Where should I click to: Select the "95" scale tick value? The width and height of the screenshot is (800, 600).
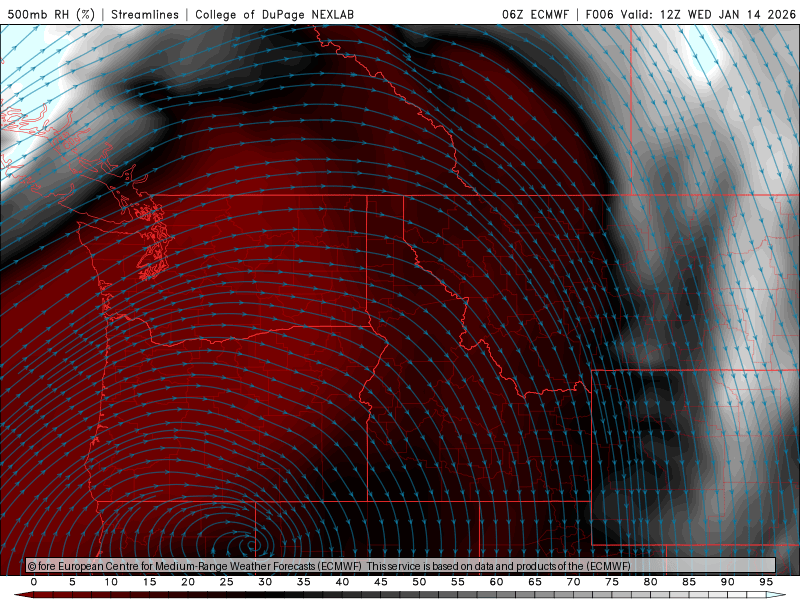[766, 582]
